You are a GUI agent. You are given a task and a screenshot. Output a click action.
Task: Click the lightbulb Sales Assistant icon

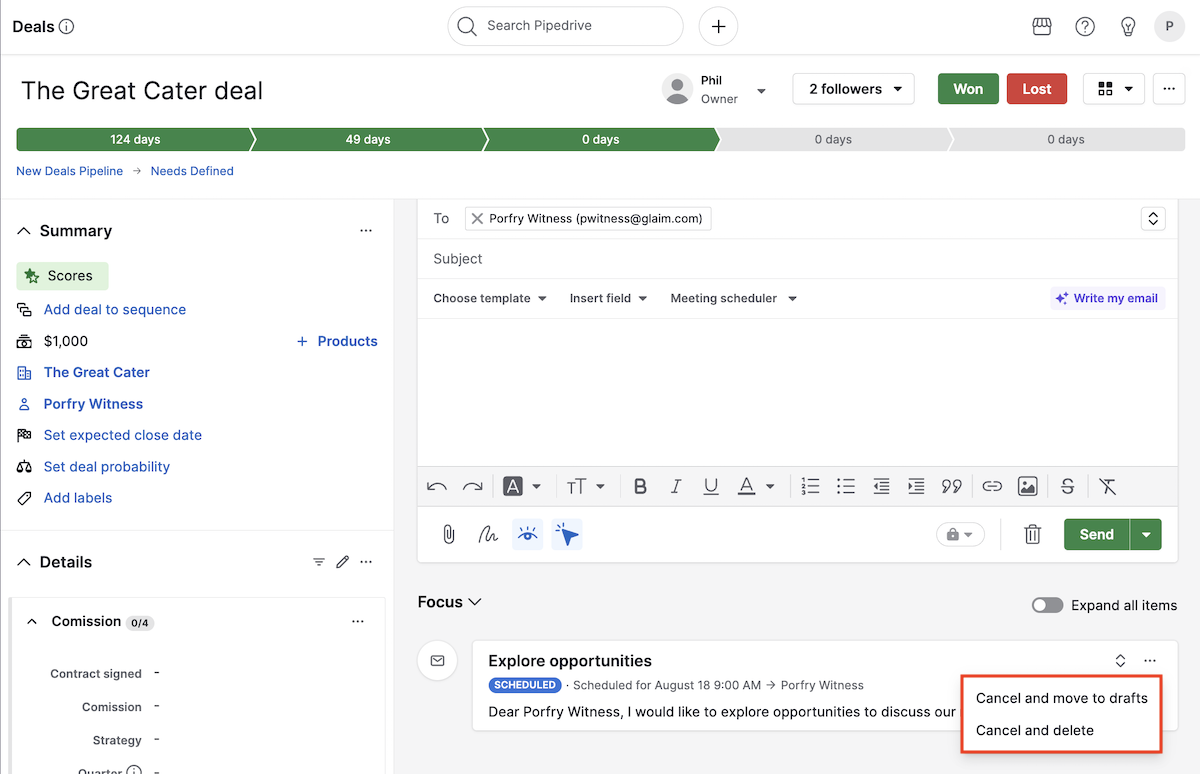[x=1128, y=27]
